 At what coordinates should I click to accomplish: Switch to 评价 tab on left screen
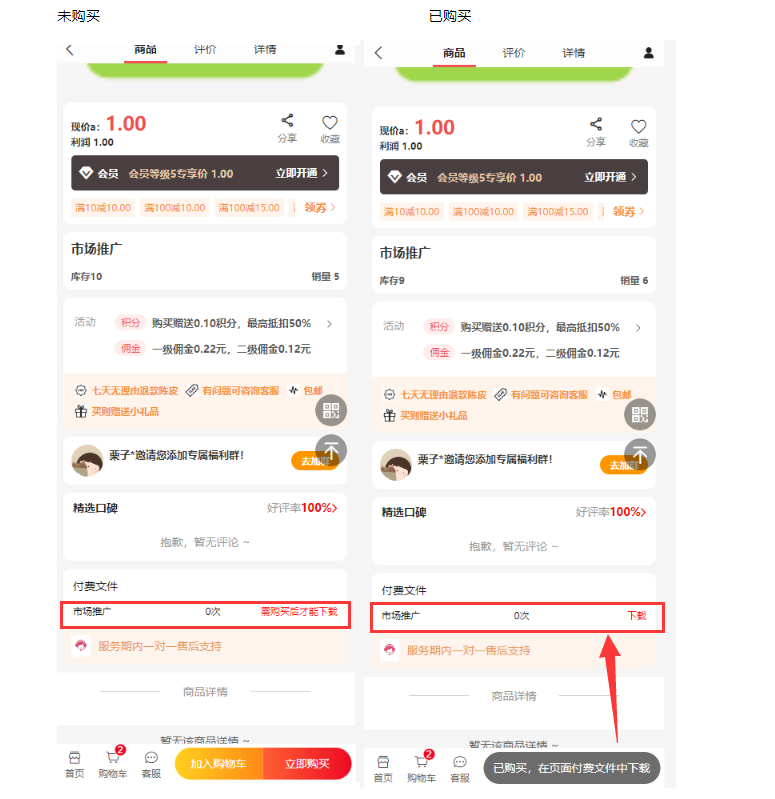(x=205, y=49)
